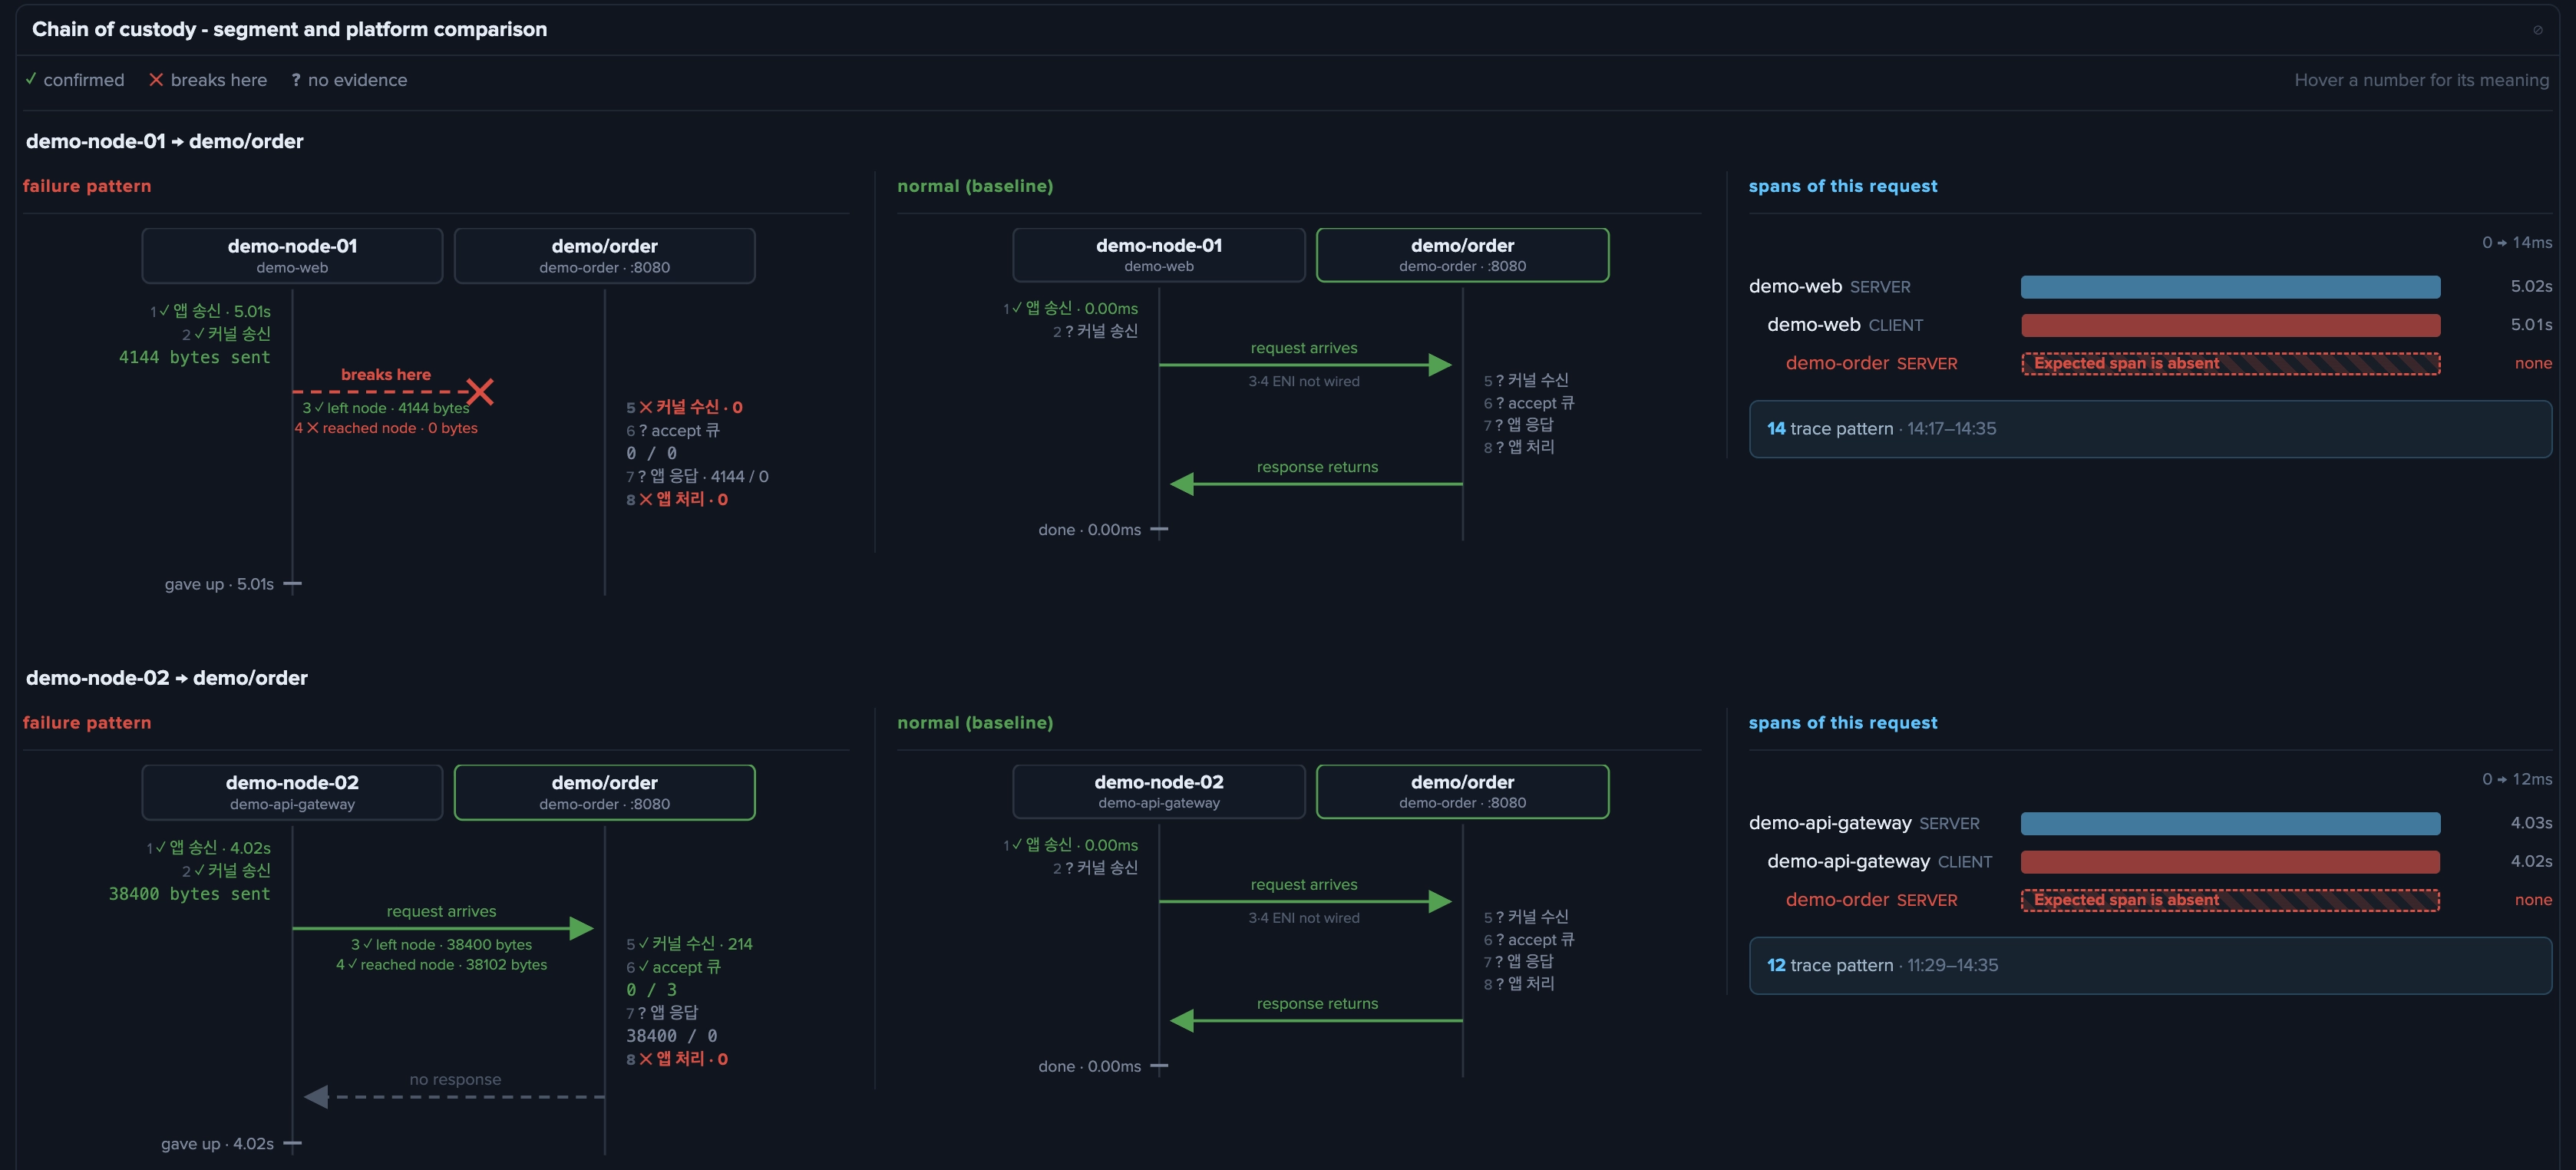Click the green confirmed checkmark legend icon
Image resolution: width=2576 pixels, height=1170 pixels.
[31, 79]
